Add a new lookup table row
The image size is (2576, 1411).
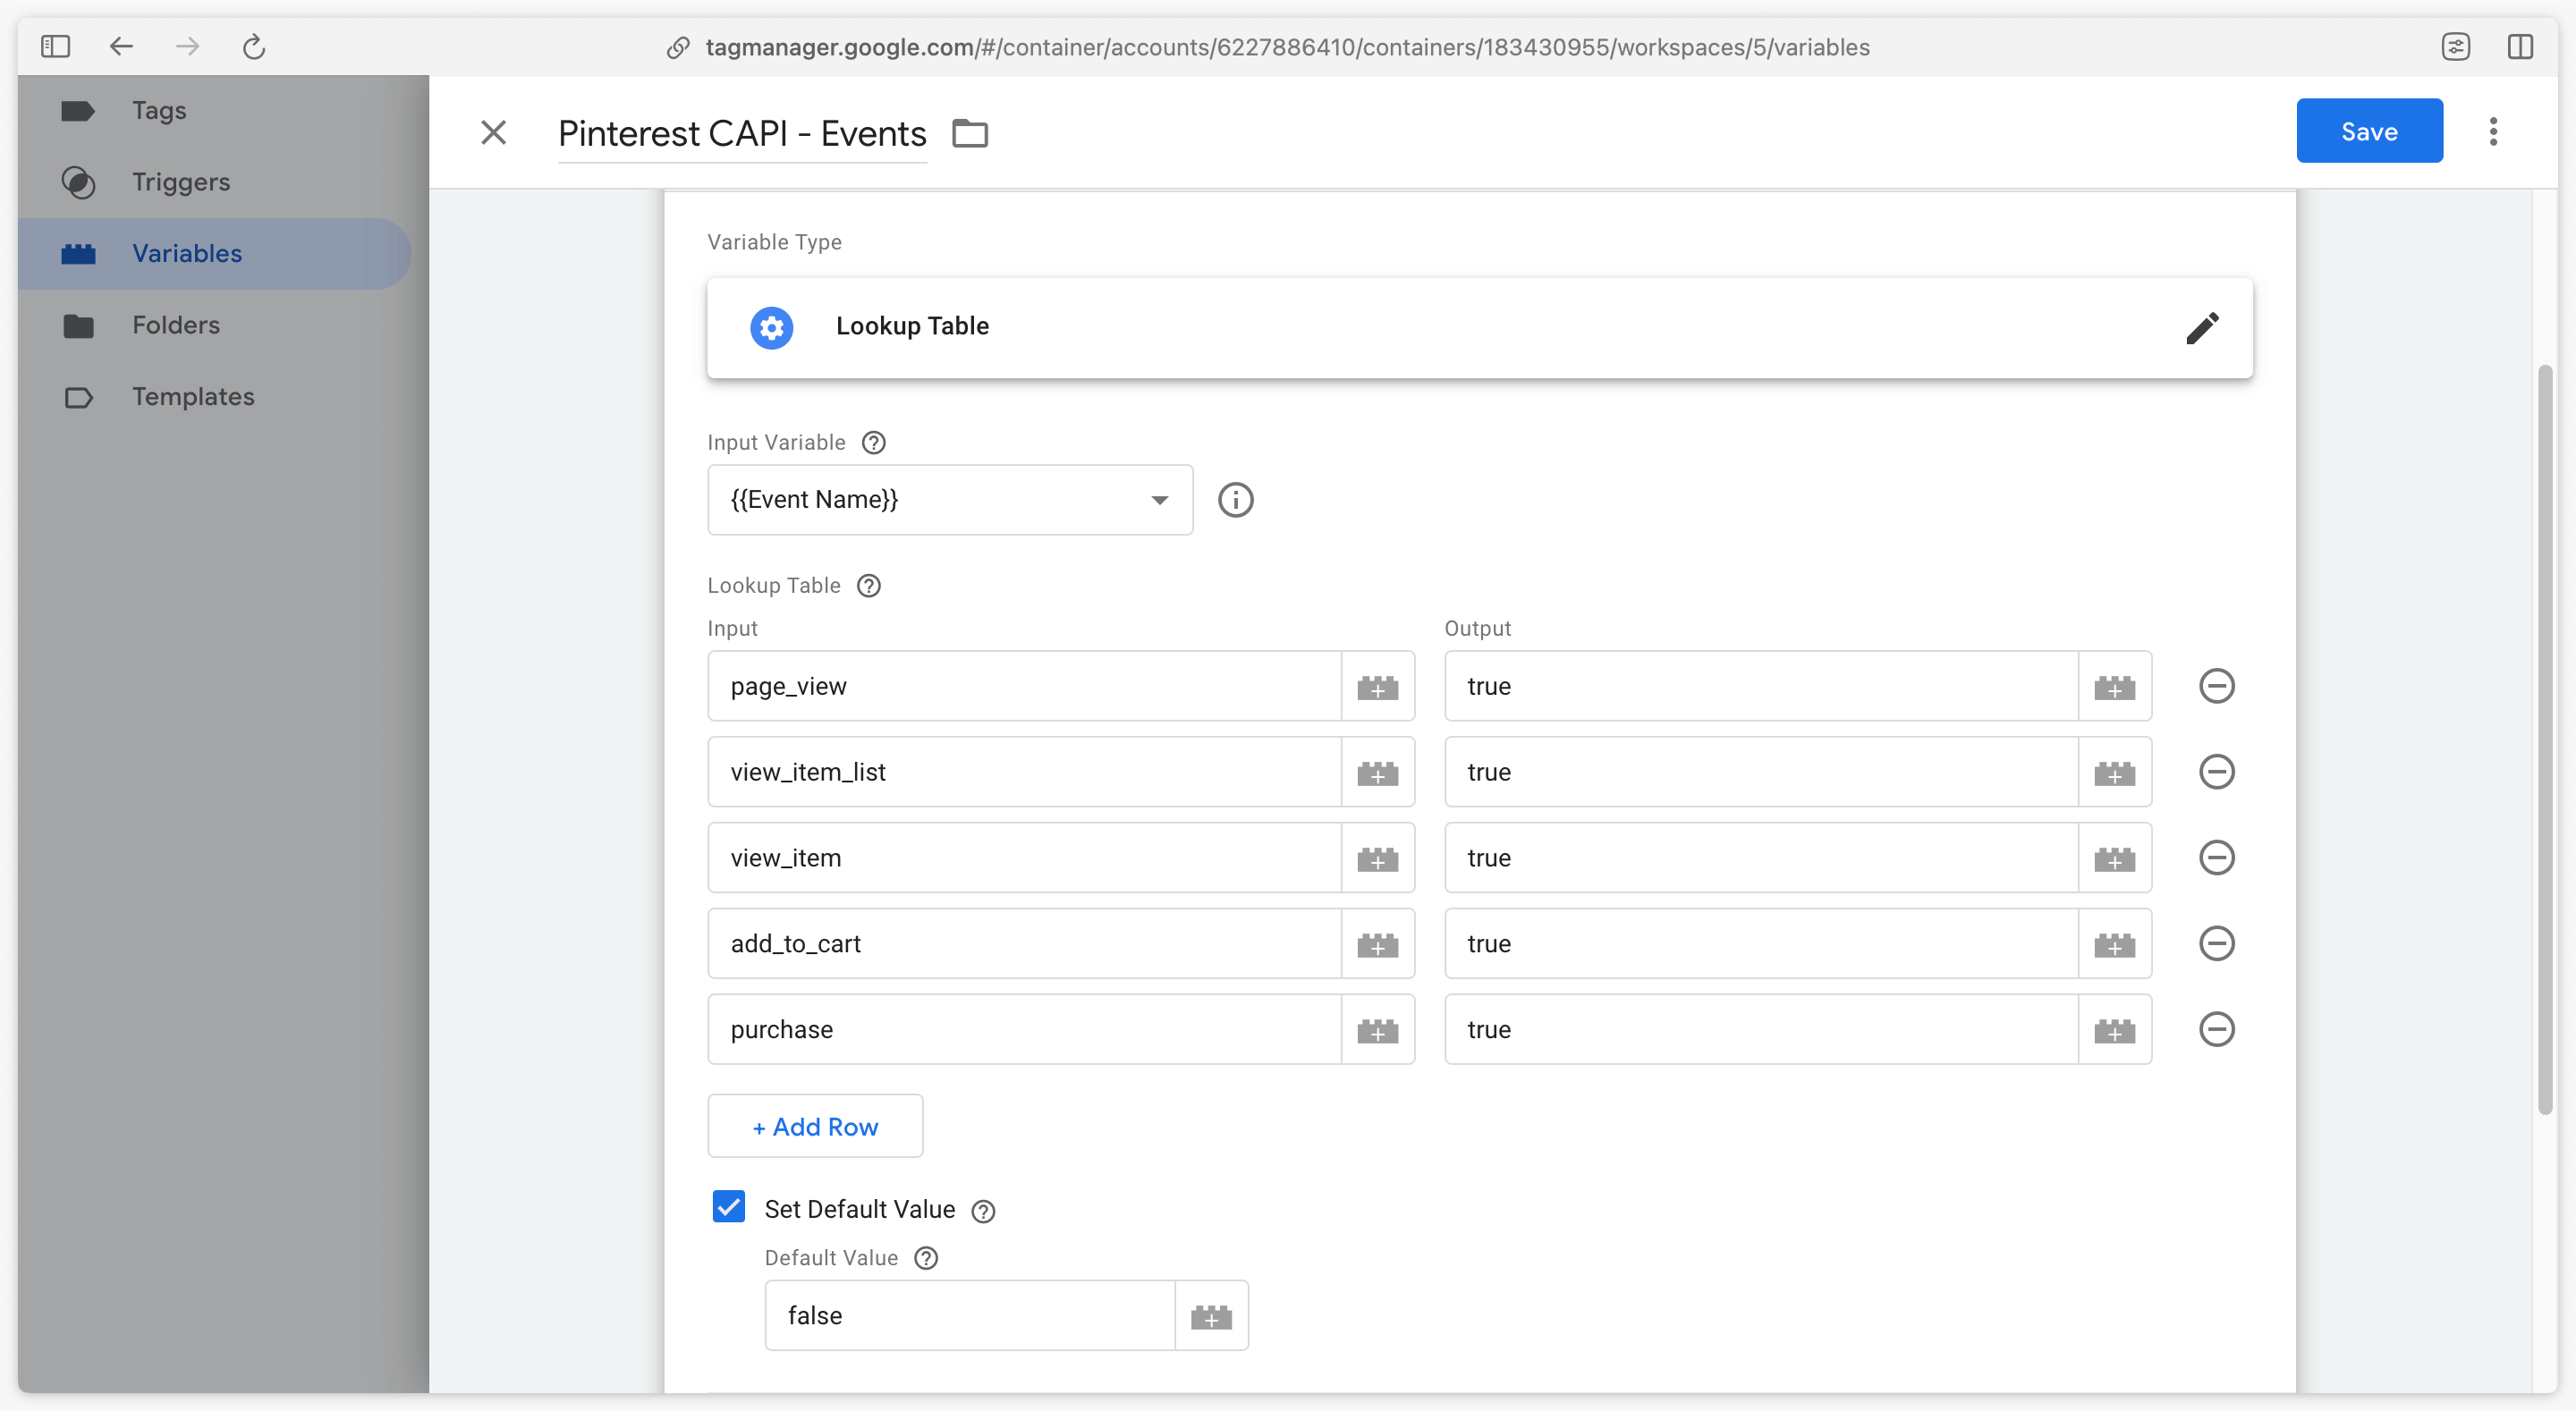[x=815, y=1126]
